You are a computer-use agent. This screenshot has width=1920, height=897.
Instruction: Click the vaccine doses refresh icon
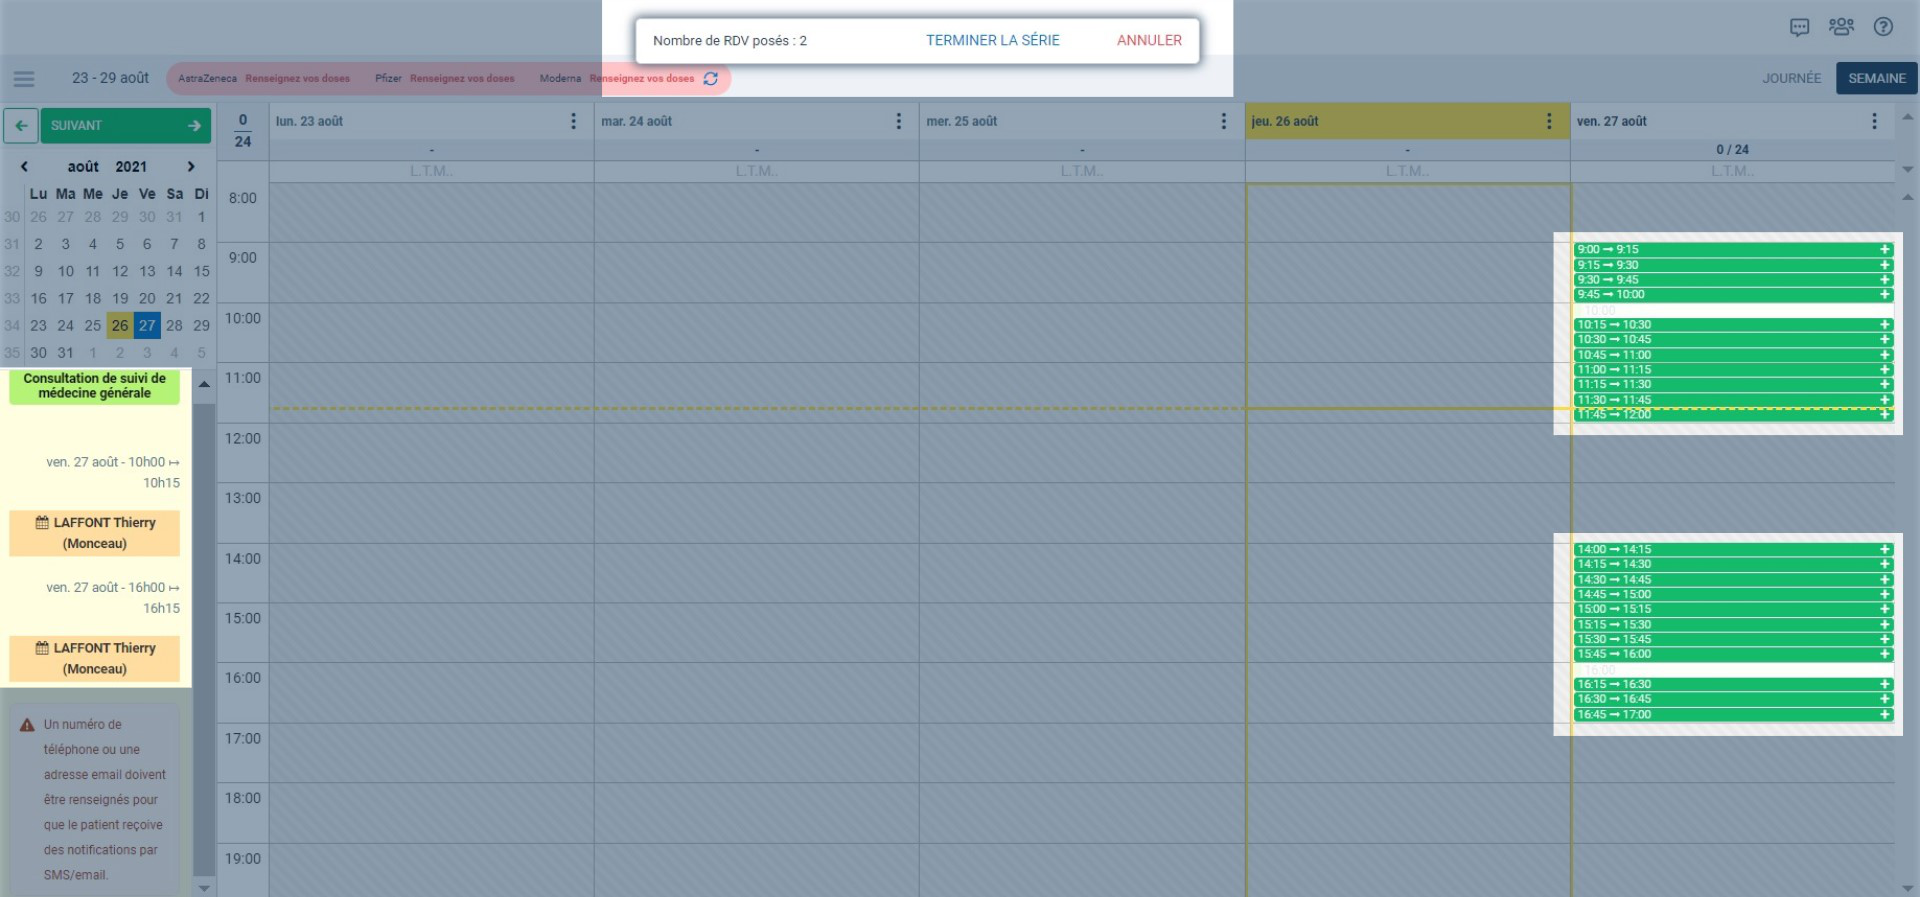point(711,78)
